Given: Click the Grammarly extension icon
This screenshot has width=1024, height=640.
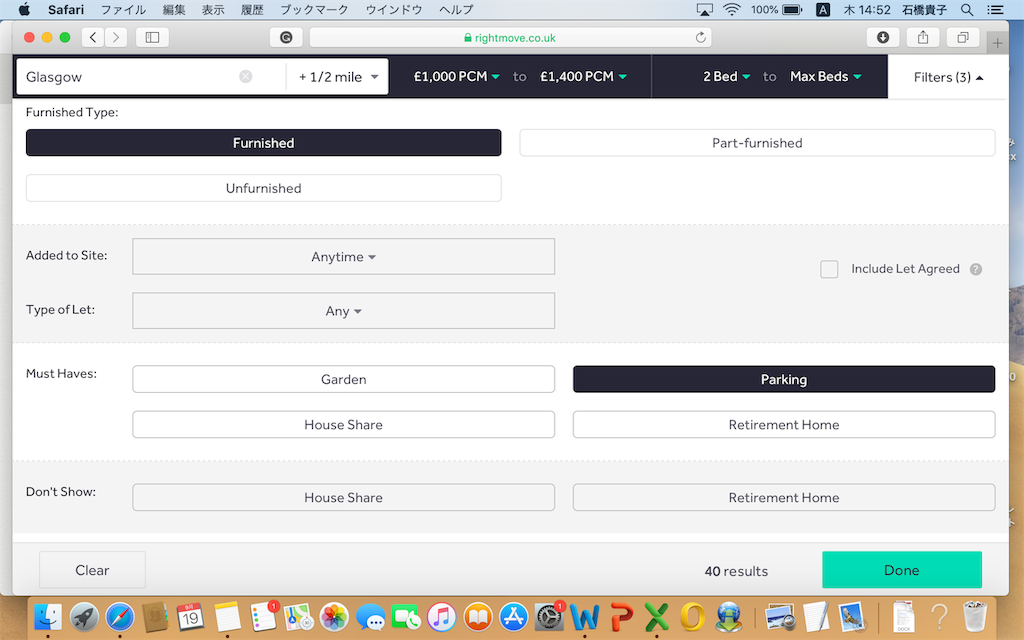Looking at the screenshot, I should coord(286,37).
